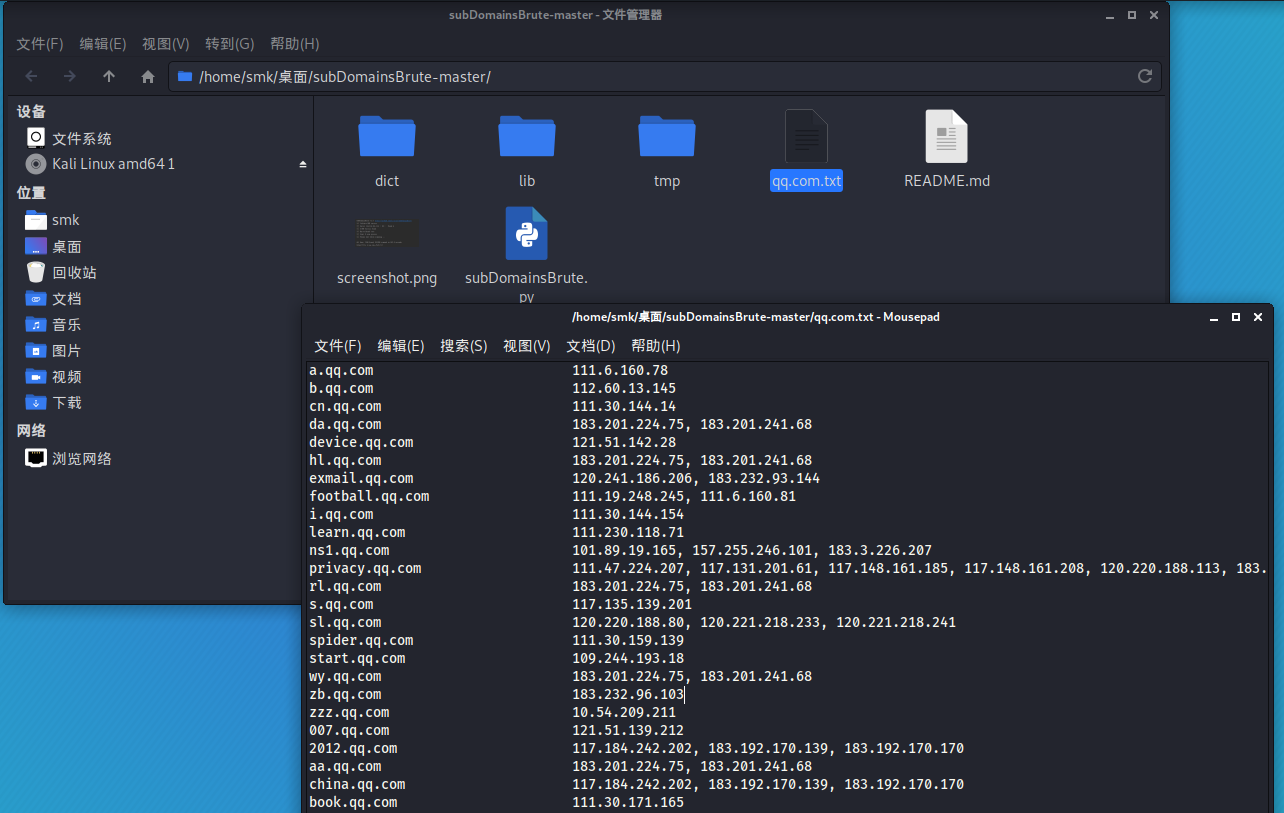This screenshot has height=813, width=1284.
Task: Go up to parent folder
Action: (109, 77)
